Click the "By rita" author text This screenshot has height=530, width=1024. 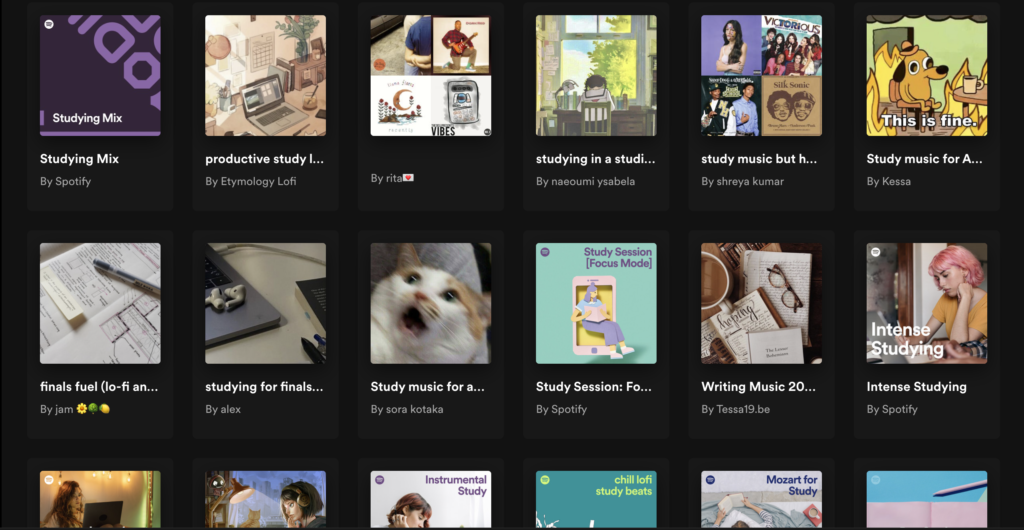point(392,178)
